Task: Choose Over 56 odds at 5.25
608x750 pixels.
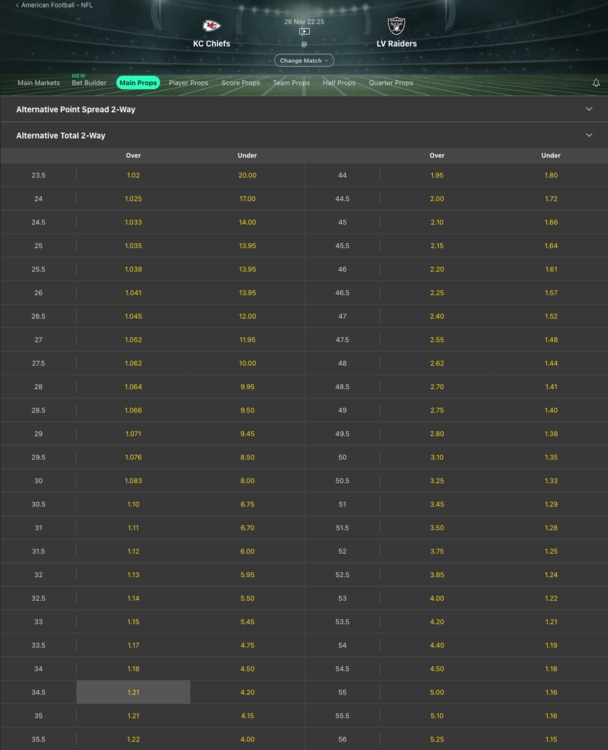Action: coord(437,739)
